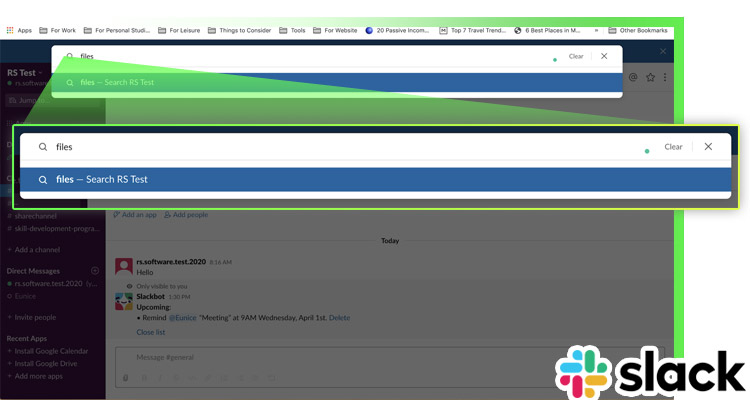The height and width of the screenshot is (400, 750).
Task: Expand the bookmarks overflow chevron
Action: [x=596, y=30]
